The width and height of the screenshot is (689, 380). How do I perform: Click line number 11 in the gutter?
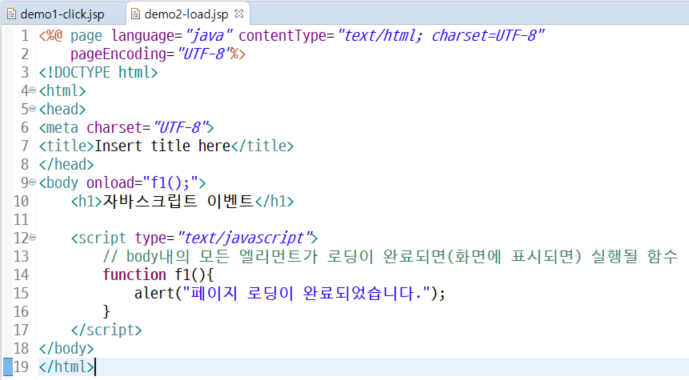tap(21, 219)
